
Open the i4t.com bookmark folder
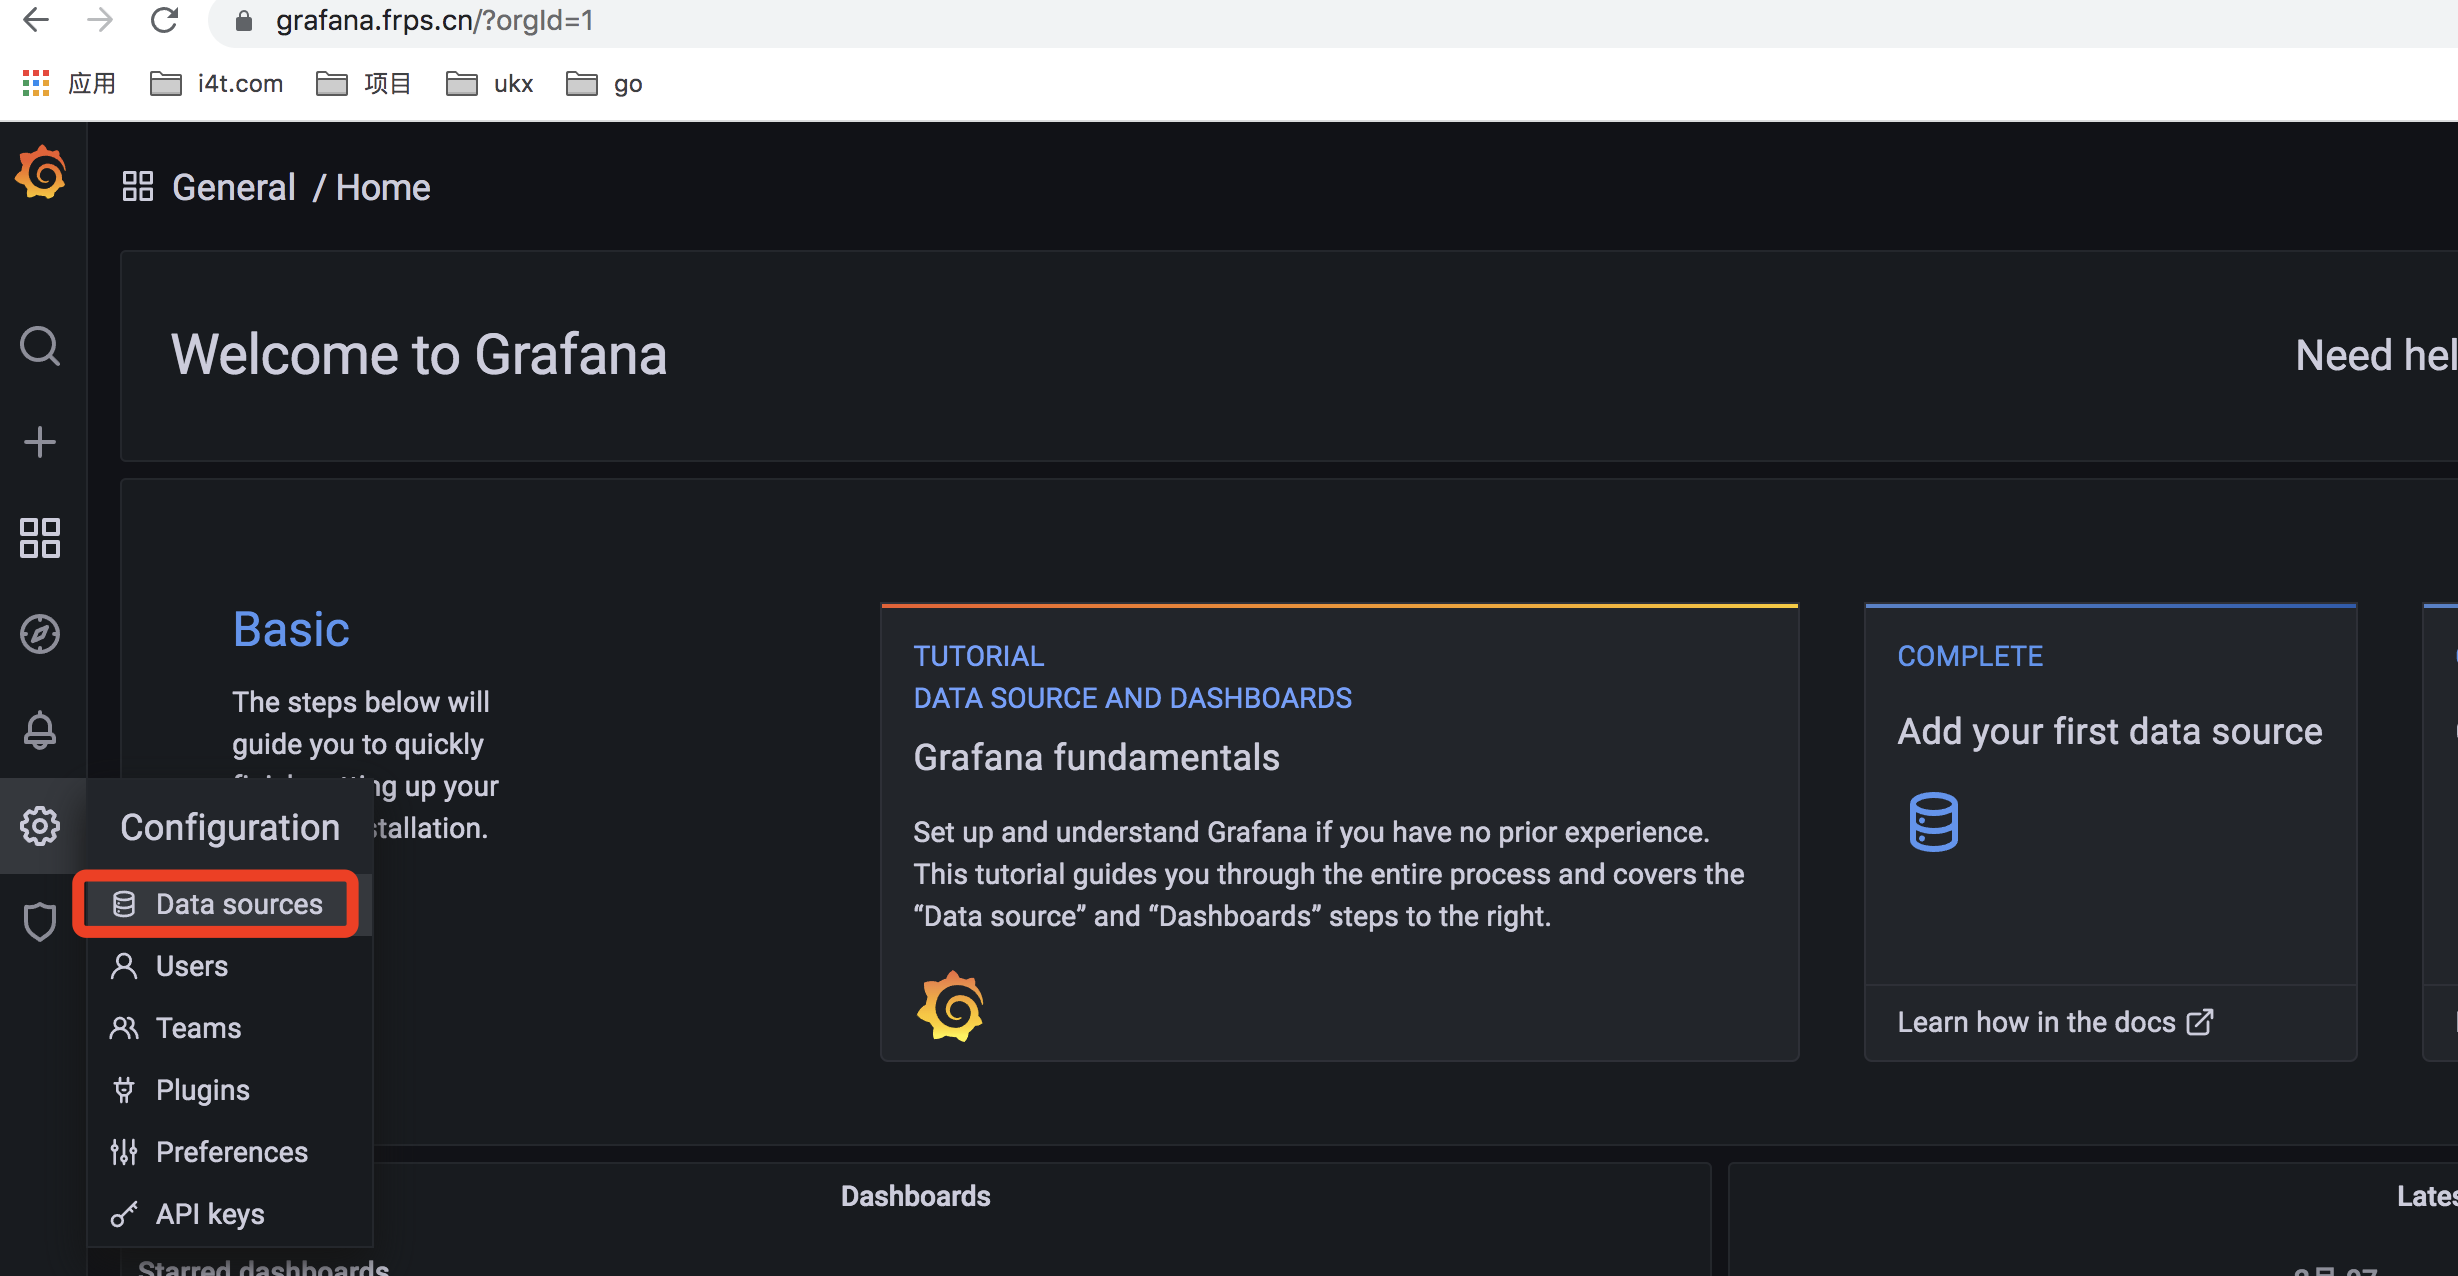(217, 83)
